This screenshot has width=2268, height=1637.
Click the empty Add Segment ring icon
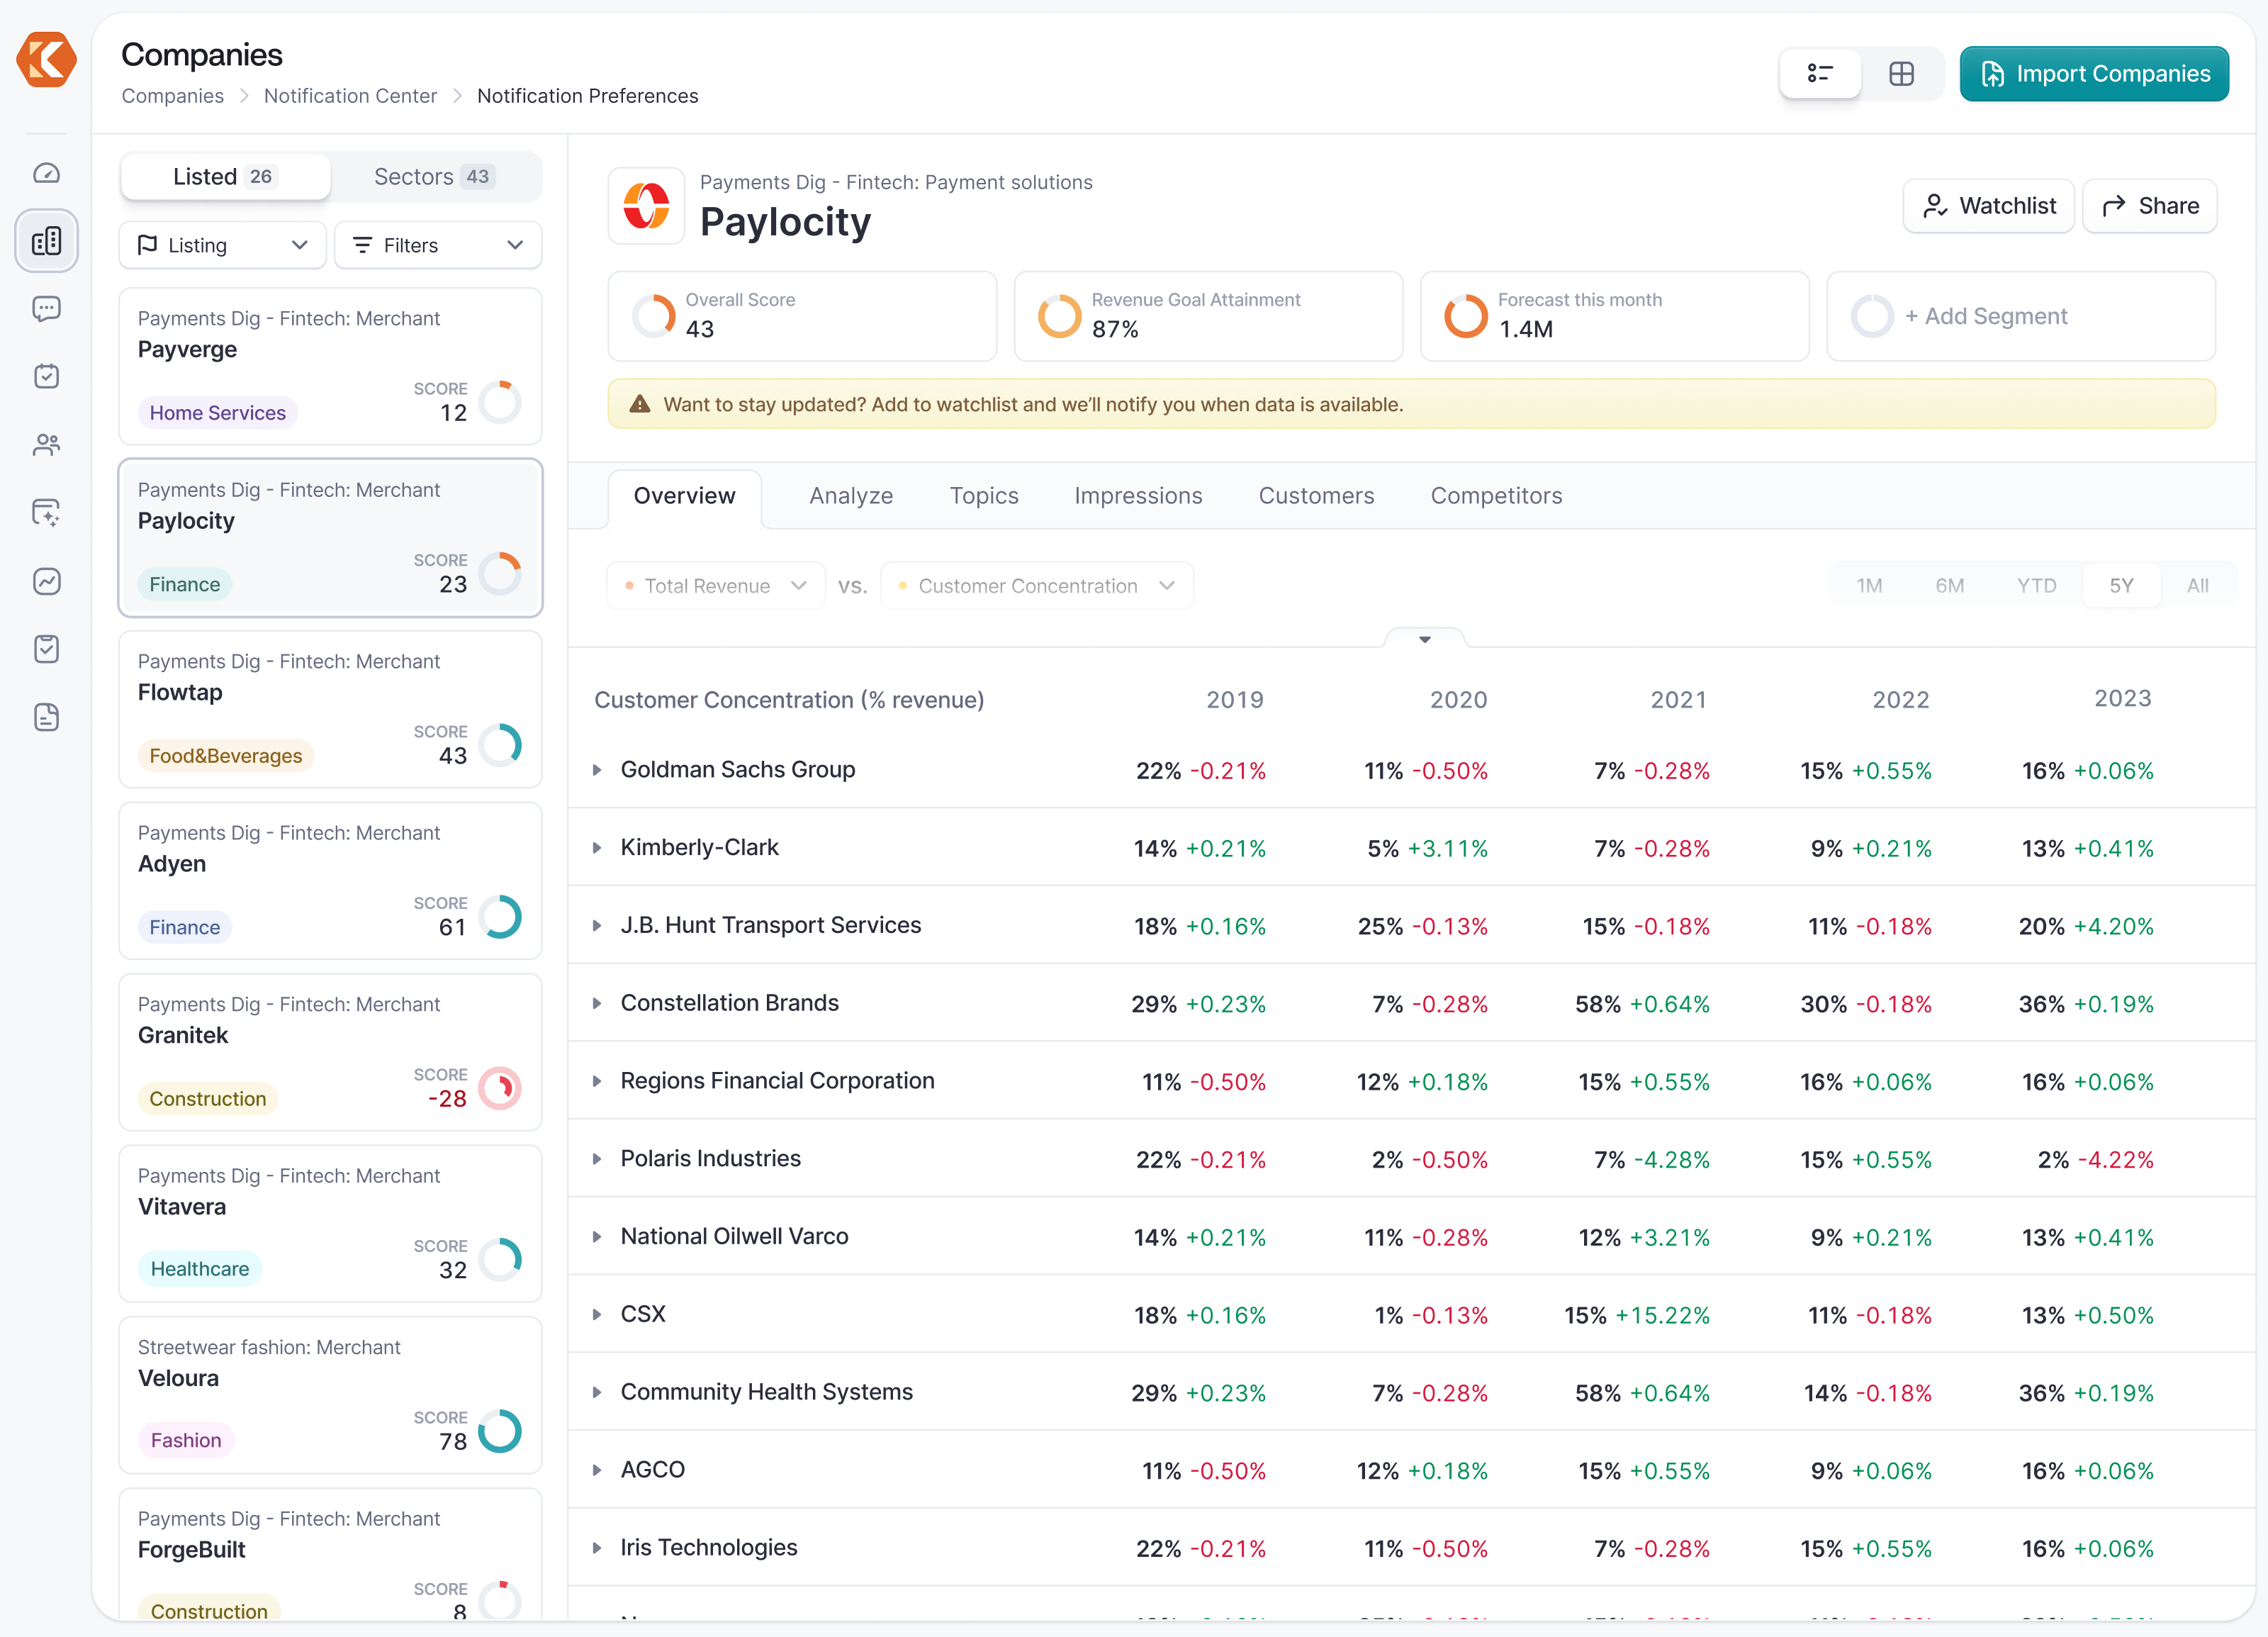coord(1872,316)
